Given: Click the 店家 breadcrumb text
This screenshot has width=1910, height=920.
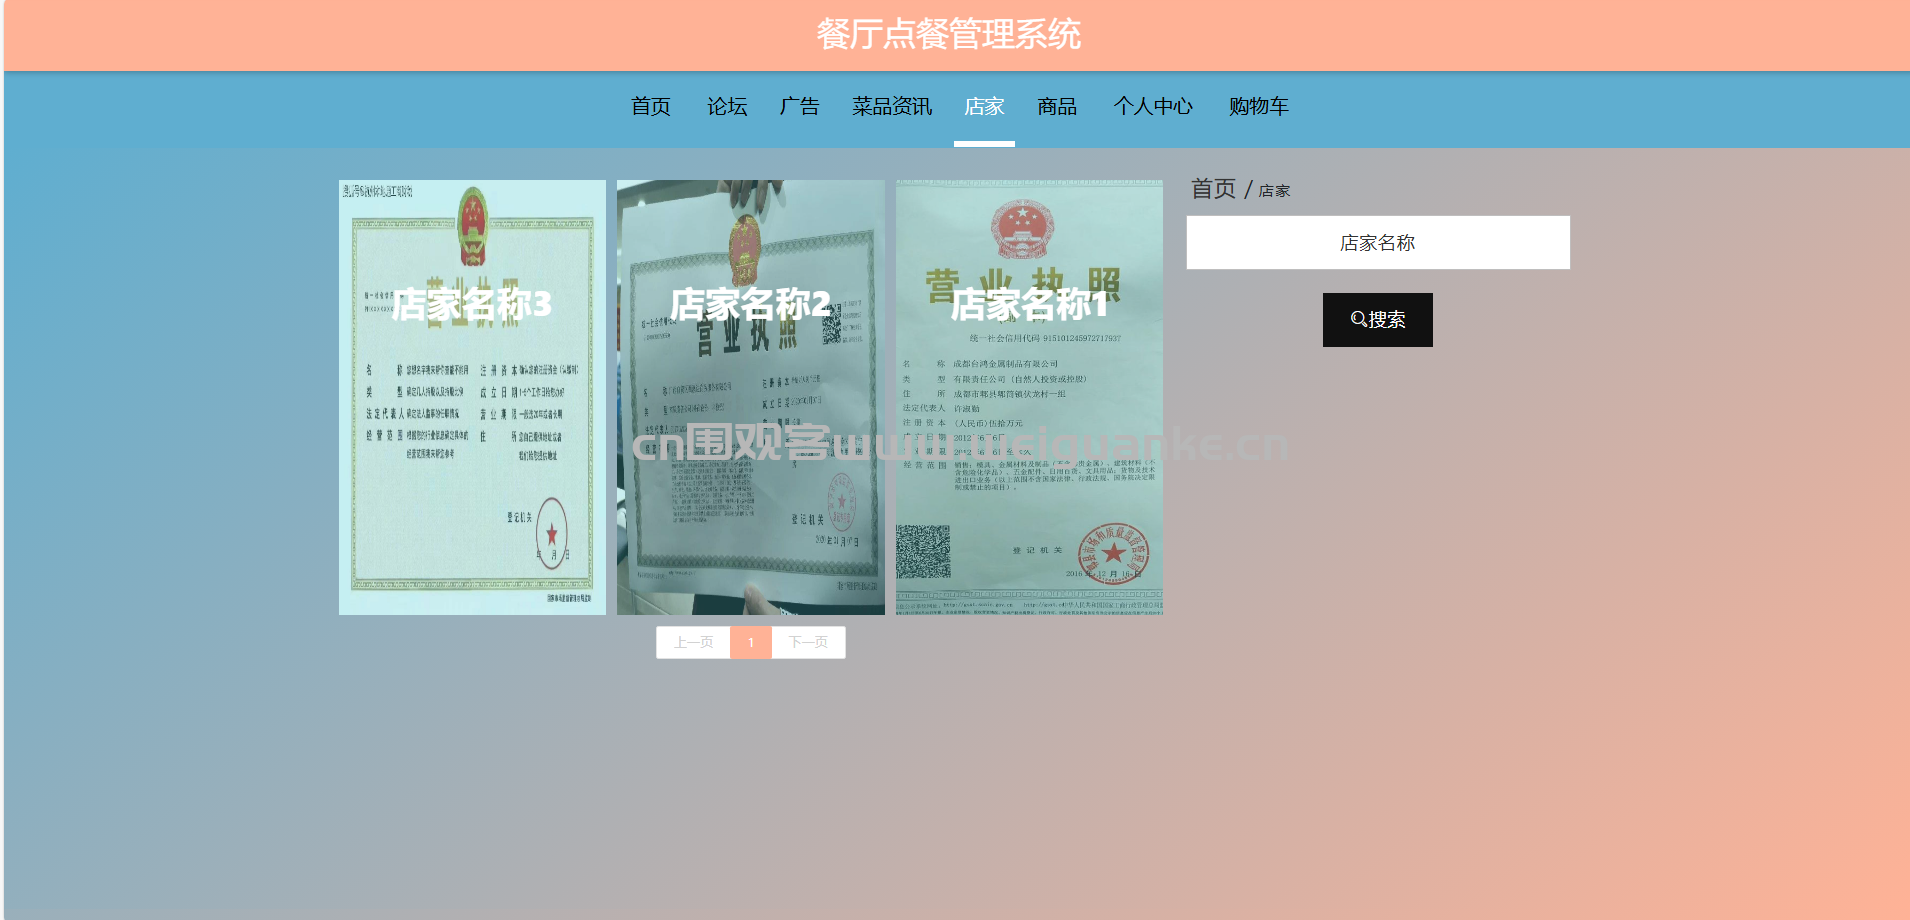Looking at the screenshot, I should pyautogui.click(x=1274, y=191).
